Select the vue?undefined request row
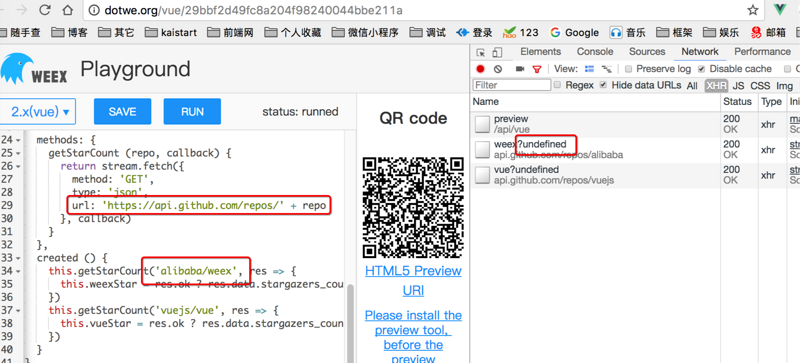This screenshot has height=363, width=800. point(635,175)
